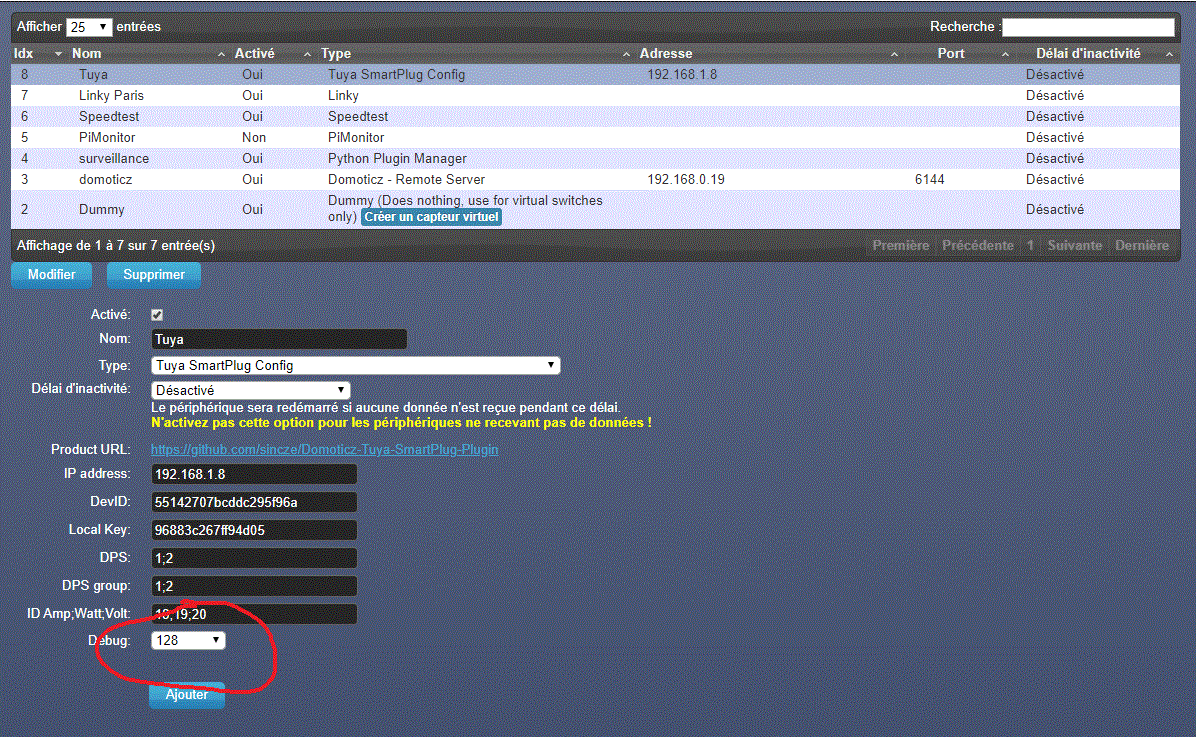Viewport: 1196px width, 737px height.
Task: Select the Linky Paris row
Action: pos(596,95)
